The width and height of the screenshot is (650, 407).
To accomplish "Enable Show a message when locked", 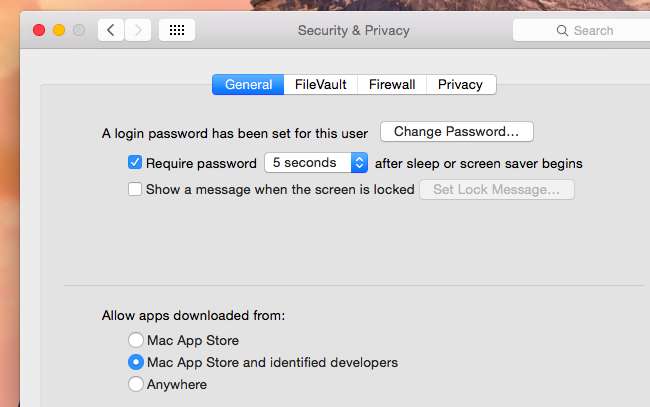I will [135, 189].
